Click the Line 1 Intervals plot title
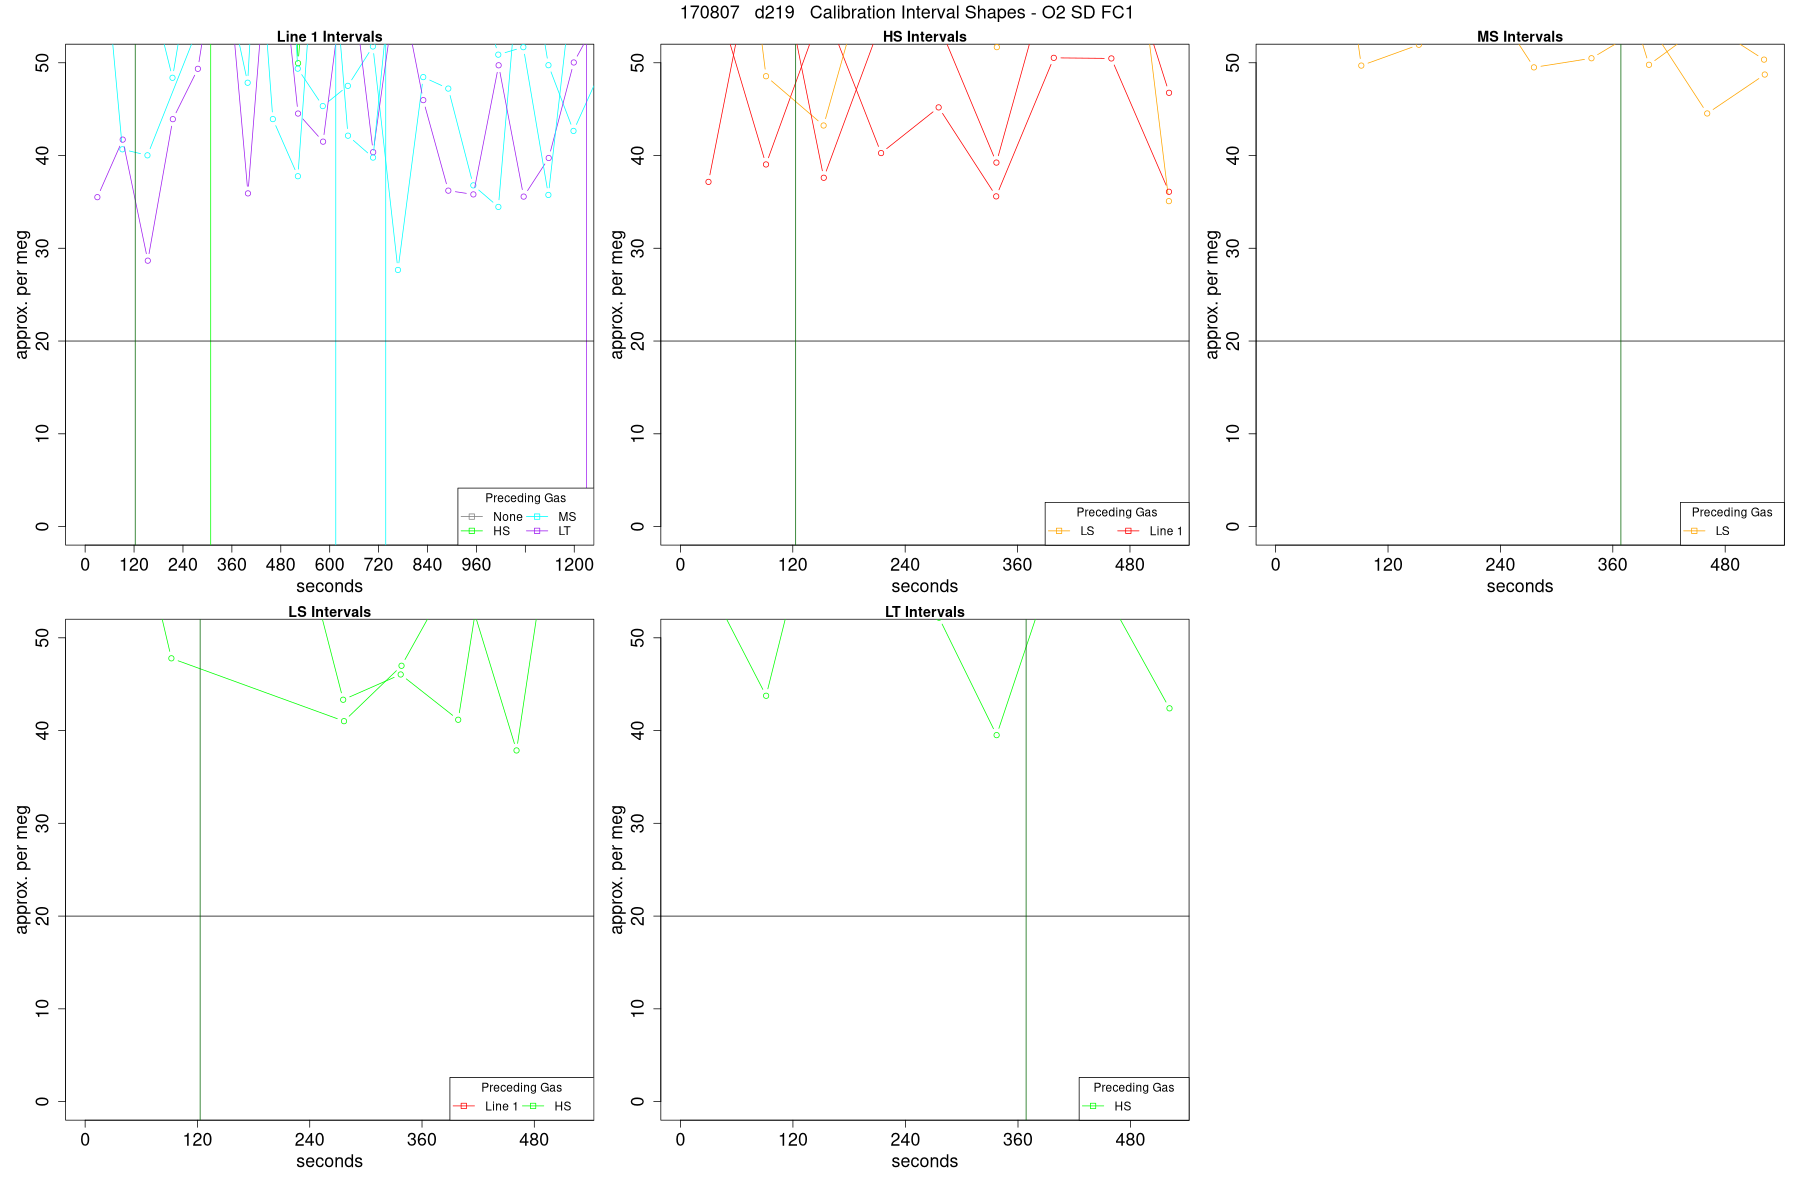 tap(329, 37)
